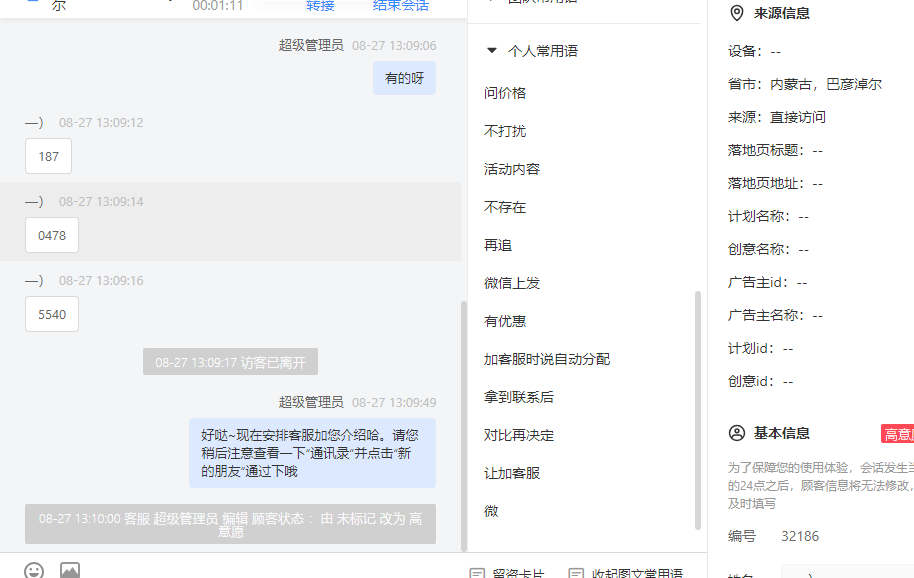Click the 高意向 red tag
This screenshot has width=914, height=578.
click(x=897, y=434)
